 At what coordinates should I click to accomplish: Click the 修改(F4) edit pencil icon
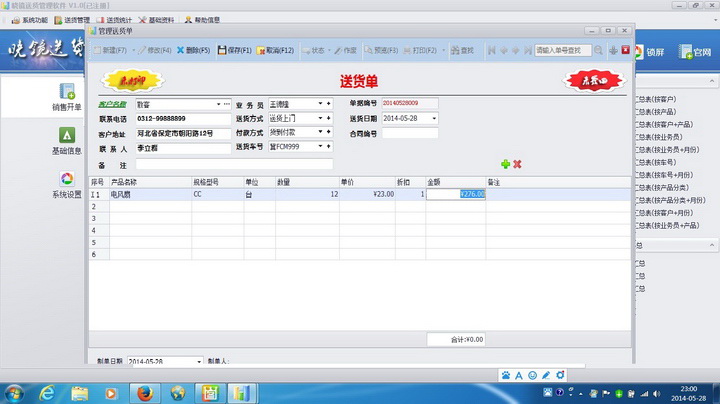coord(142,50)
